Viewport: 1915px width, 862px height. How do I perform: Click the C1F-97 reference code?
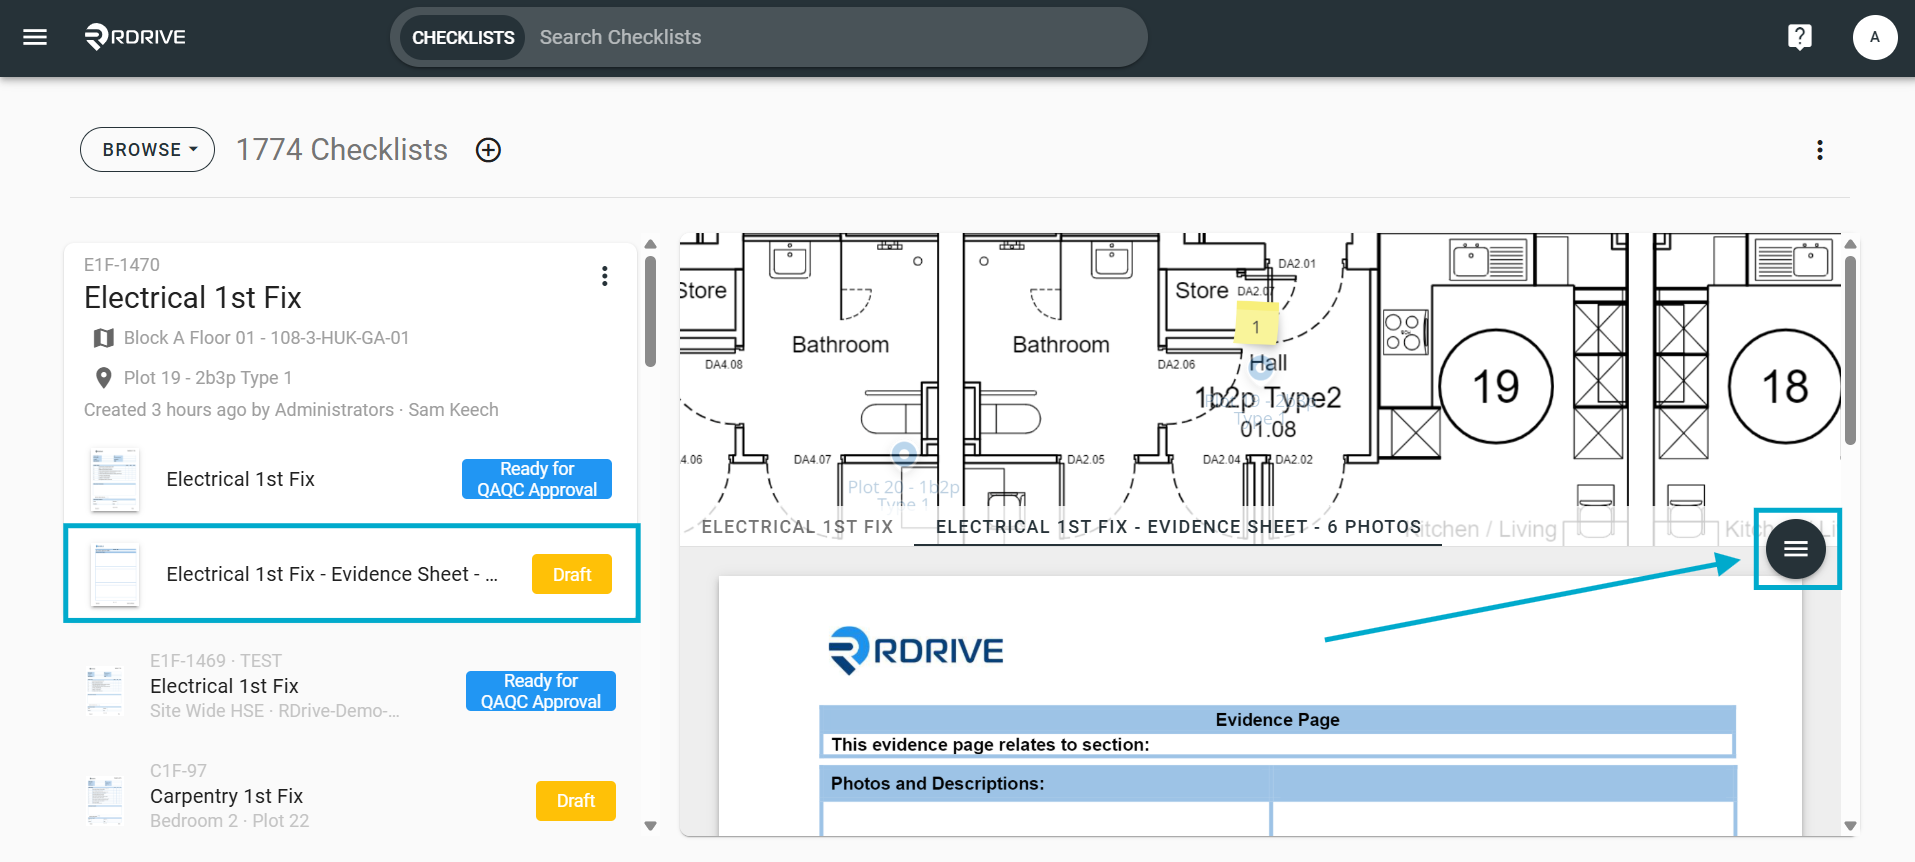click(178, 771)
